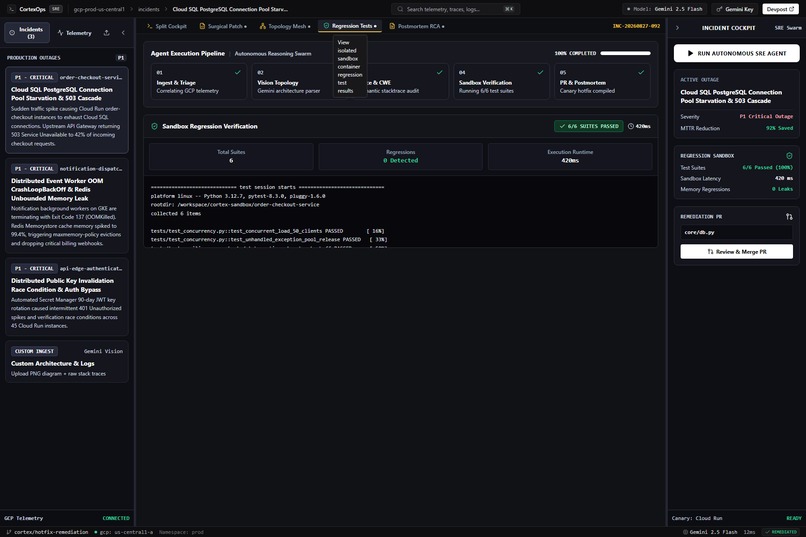This screenshot has height=537, width=806.
Task: Open the Devpost external link
Action: tap(780, 9)
